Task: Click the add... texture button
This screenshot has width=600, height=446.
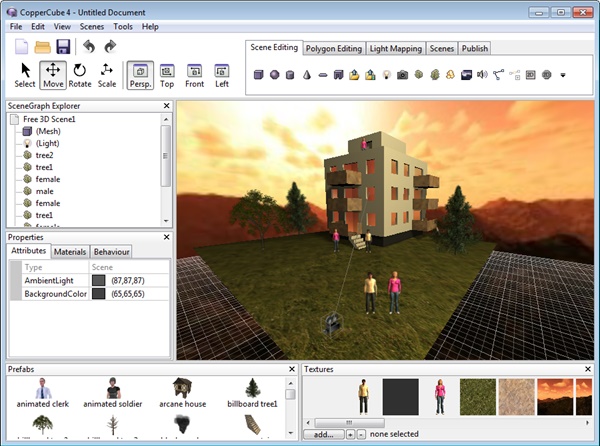Action: (322, 435)
